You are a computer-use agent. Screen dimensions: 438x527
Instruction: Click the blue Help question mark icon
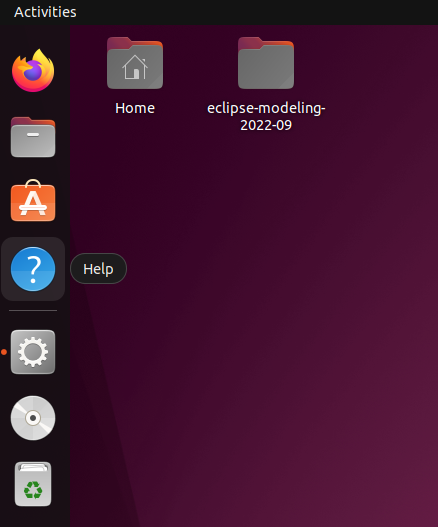[33, 269]
